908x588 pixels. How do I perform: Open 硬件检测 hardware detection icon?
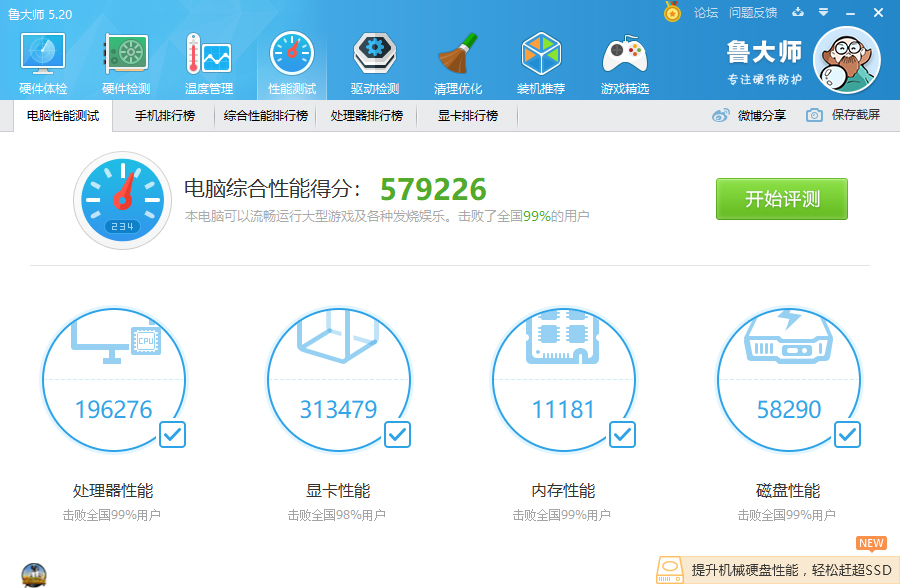[x=126, y=63]
